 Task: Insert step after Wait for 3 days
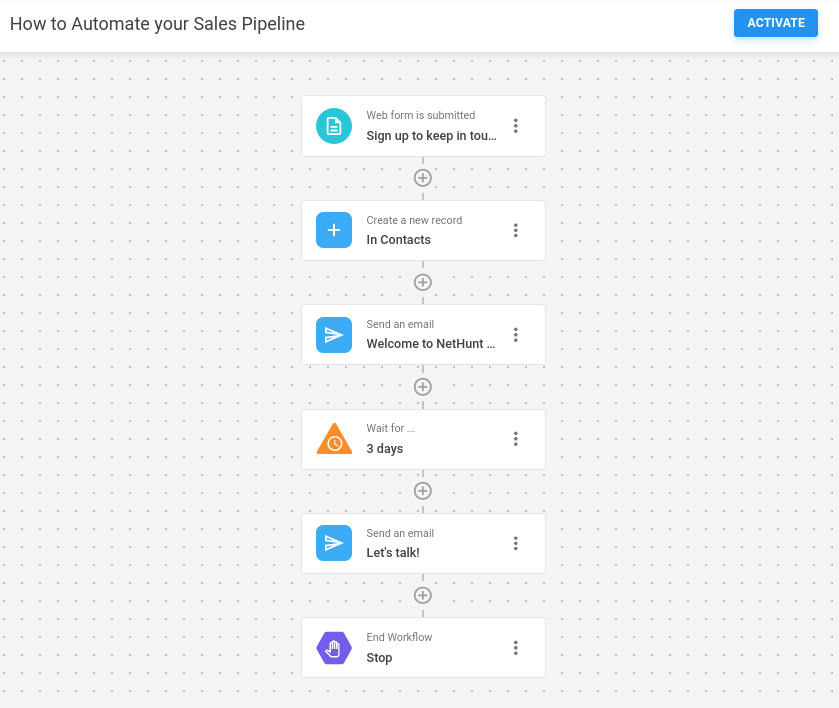[423, 491]
